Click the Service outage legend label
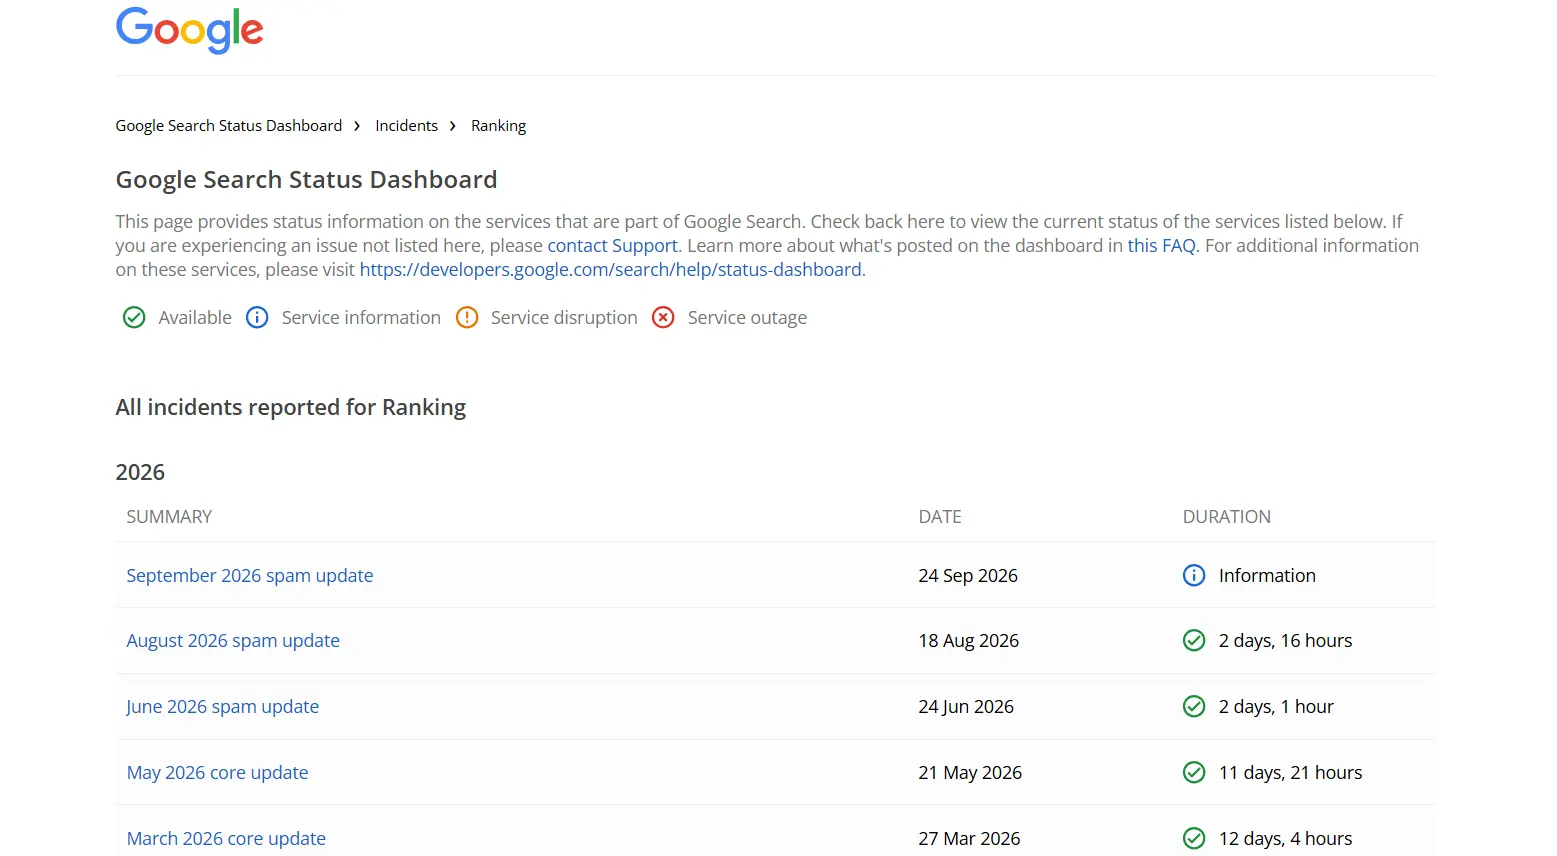The image size is (1557, 856). coord(747,318)
